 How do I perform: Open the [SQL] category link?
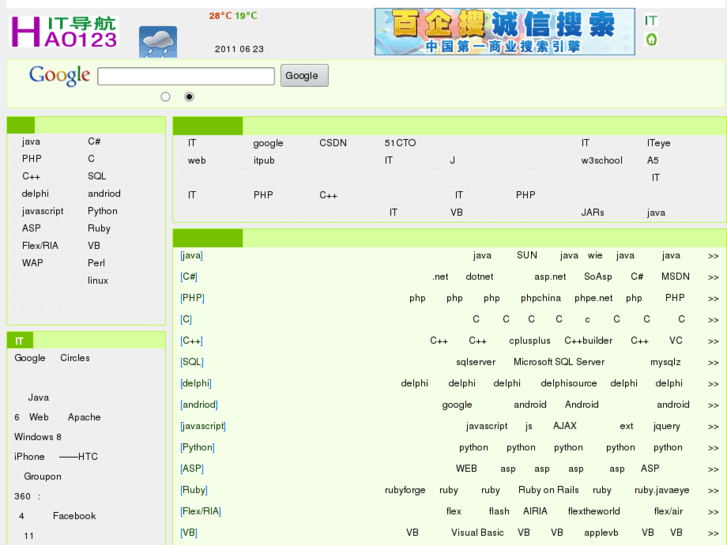coord(192,362)
